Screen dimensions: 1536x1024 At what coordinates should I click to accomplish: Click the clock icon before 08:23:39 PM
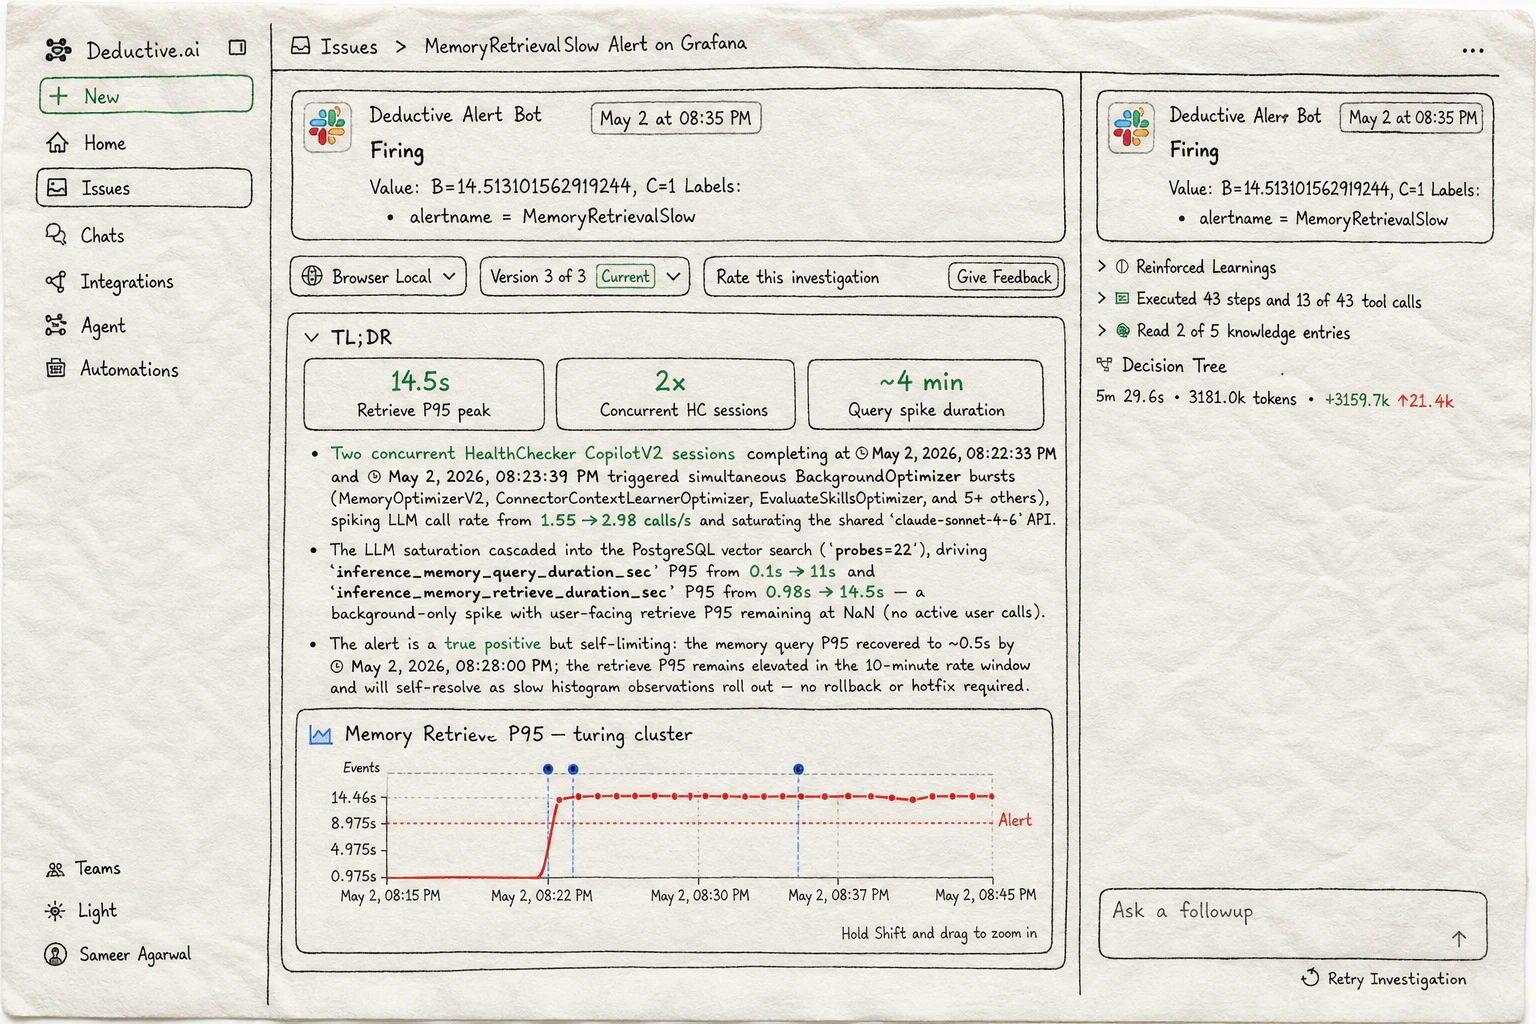(374, 476)
